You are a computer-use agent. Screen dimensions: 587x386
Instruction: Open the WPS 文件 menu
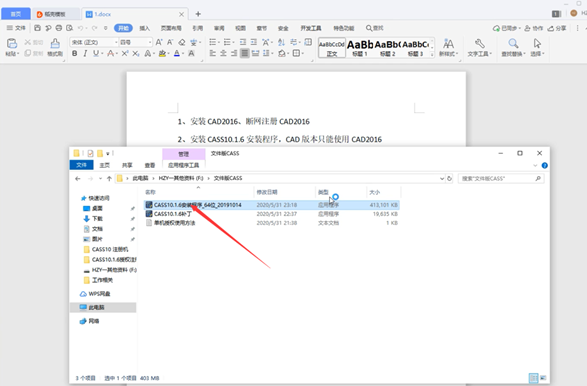16,28
